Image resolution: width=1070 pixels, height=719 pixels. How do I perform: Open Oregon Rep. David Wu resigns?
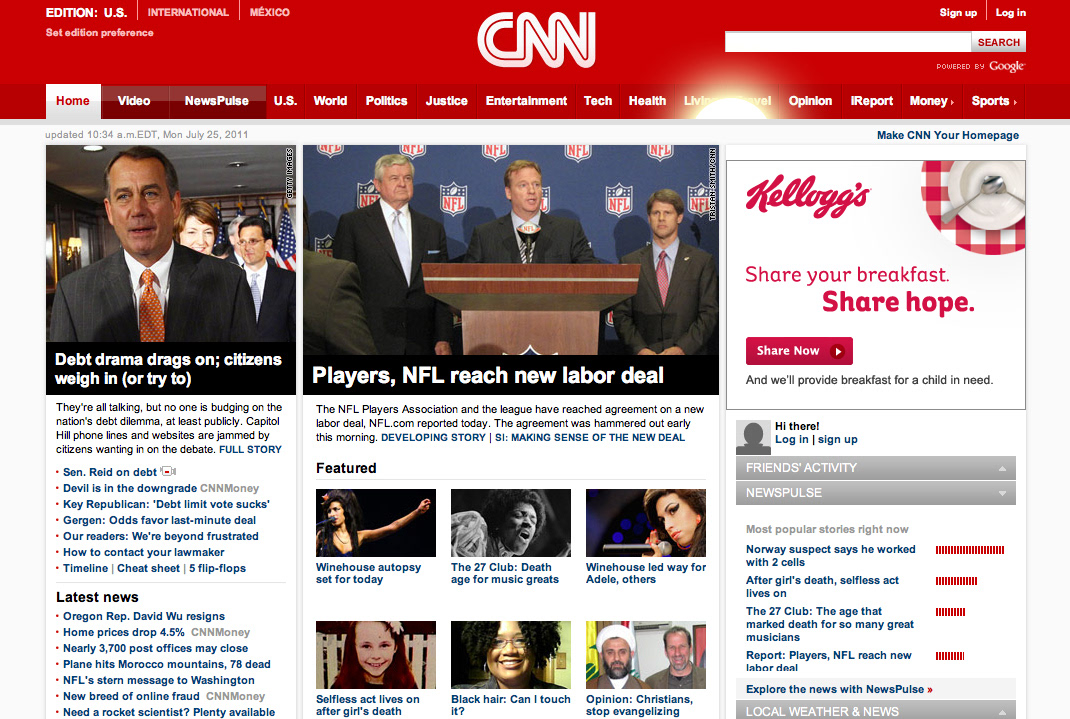click(x=144, y=616)
